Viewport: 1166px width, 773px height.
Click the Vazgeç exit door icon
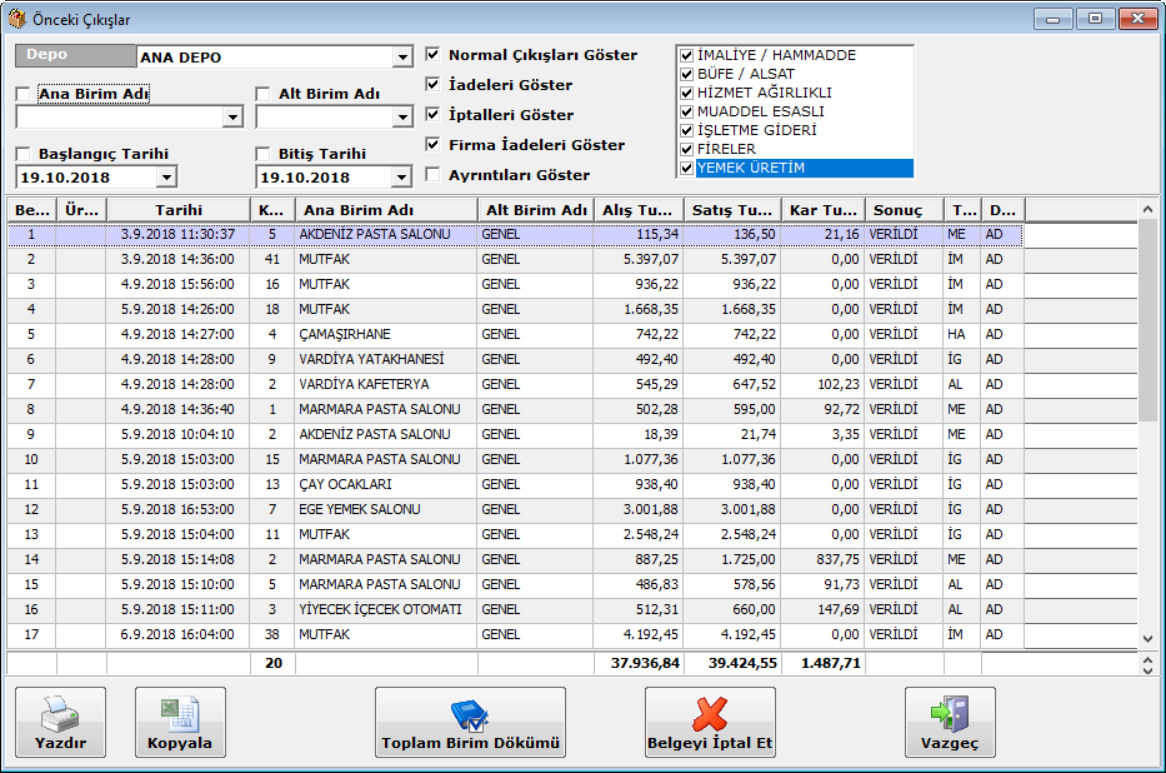[x=949, y=722]
